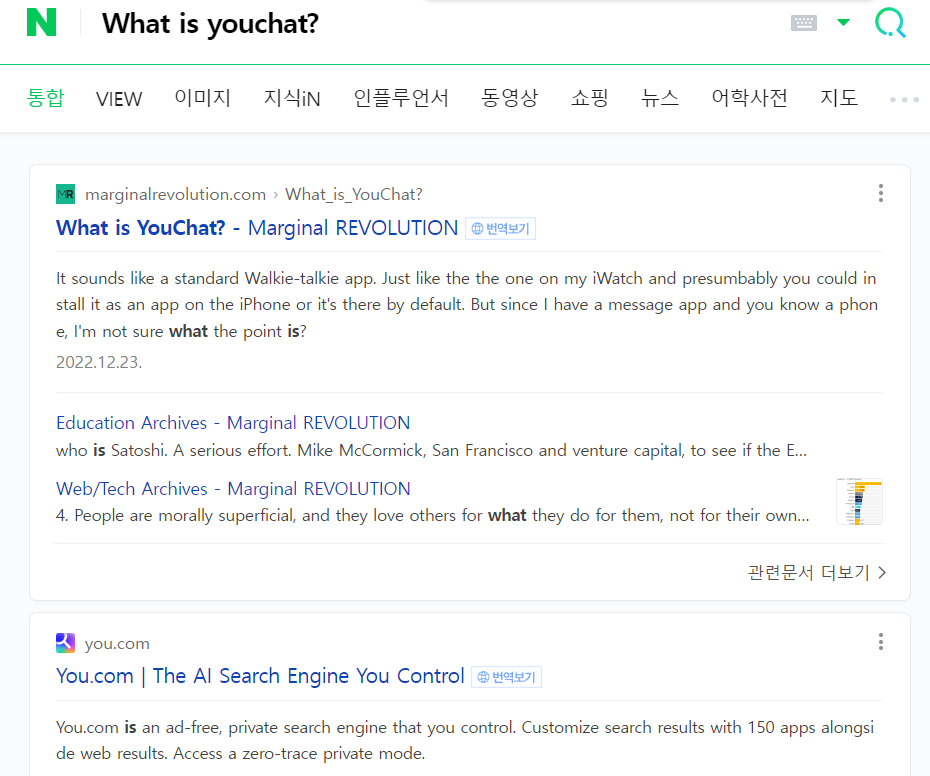Image resolution: width=930 pixels, height=776 pixels.
Task: Open the dropdown arrow next to the keyboard icon
Action: point(841,22)
